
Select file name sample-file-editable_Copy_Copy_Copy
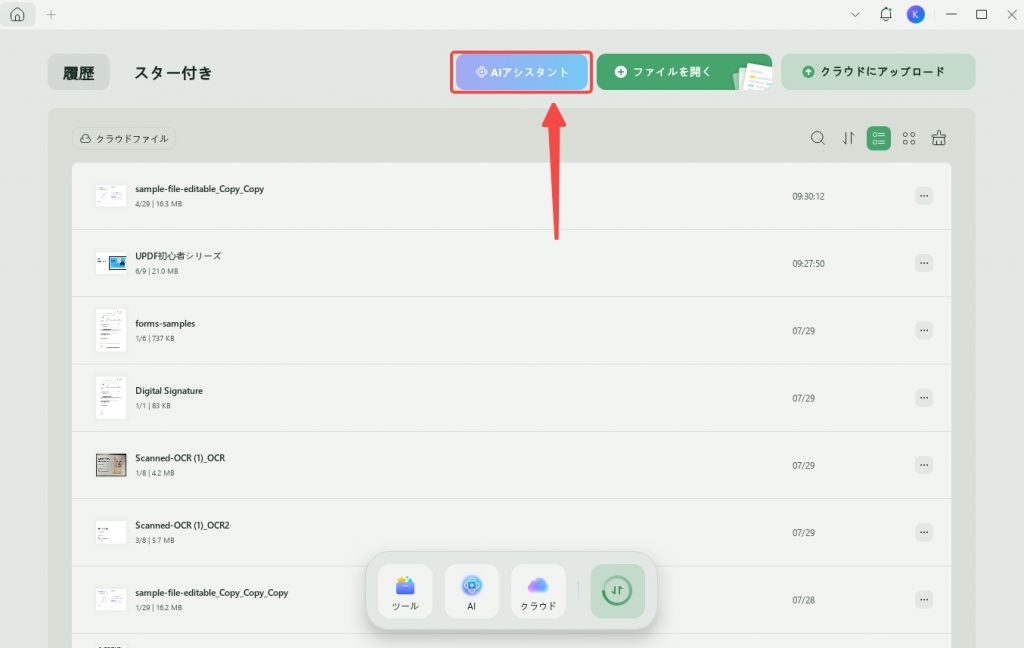click(212, 592)
